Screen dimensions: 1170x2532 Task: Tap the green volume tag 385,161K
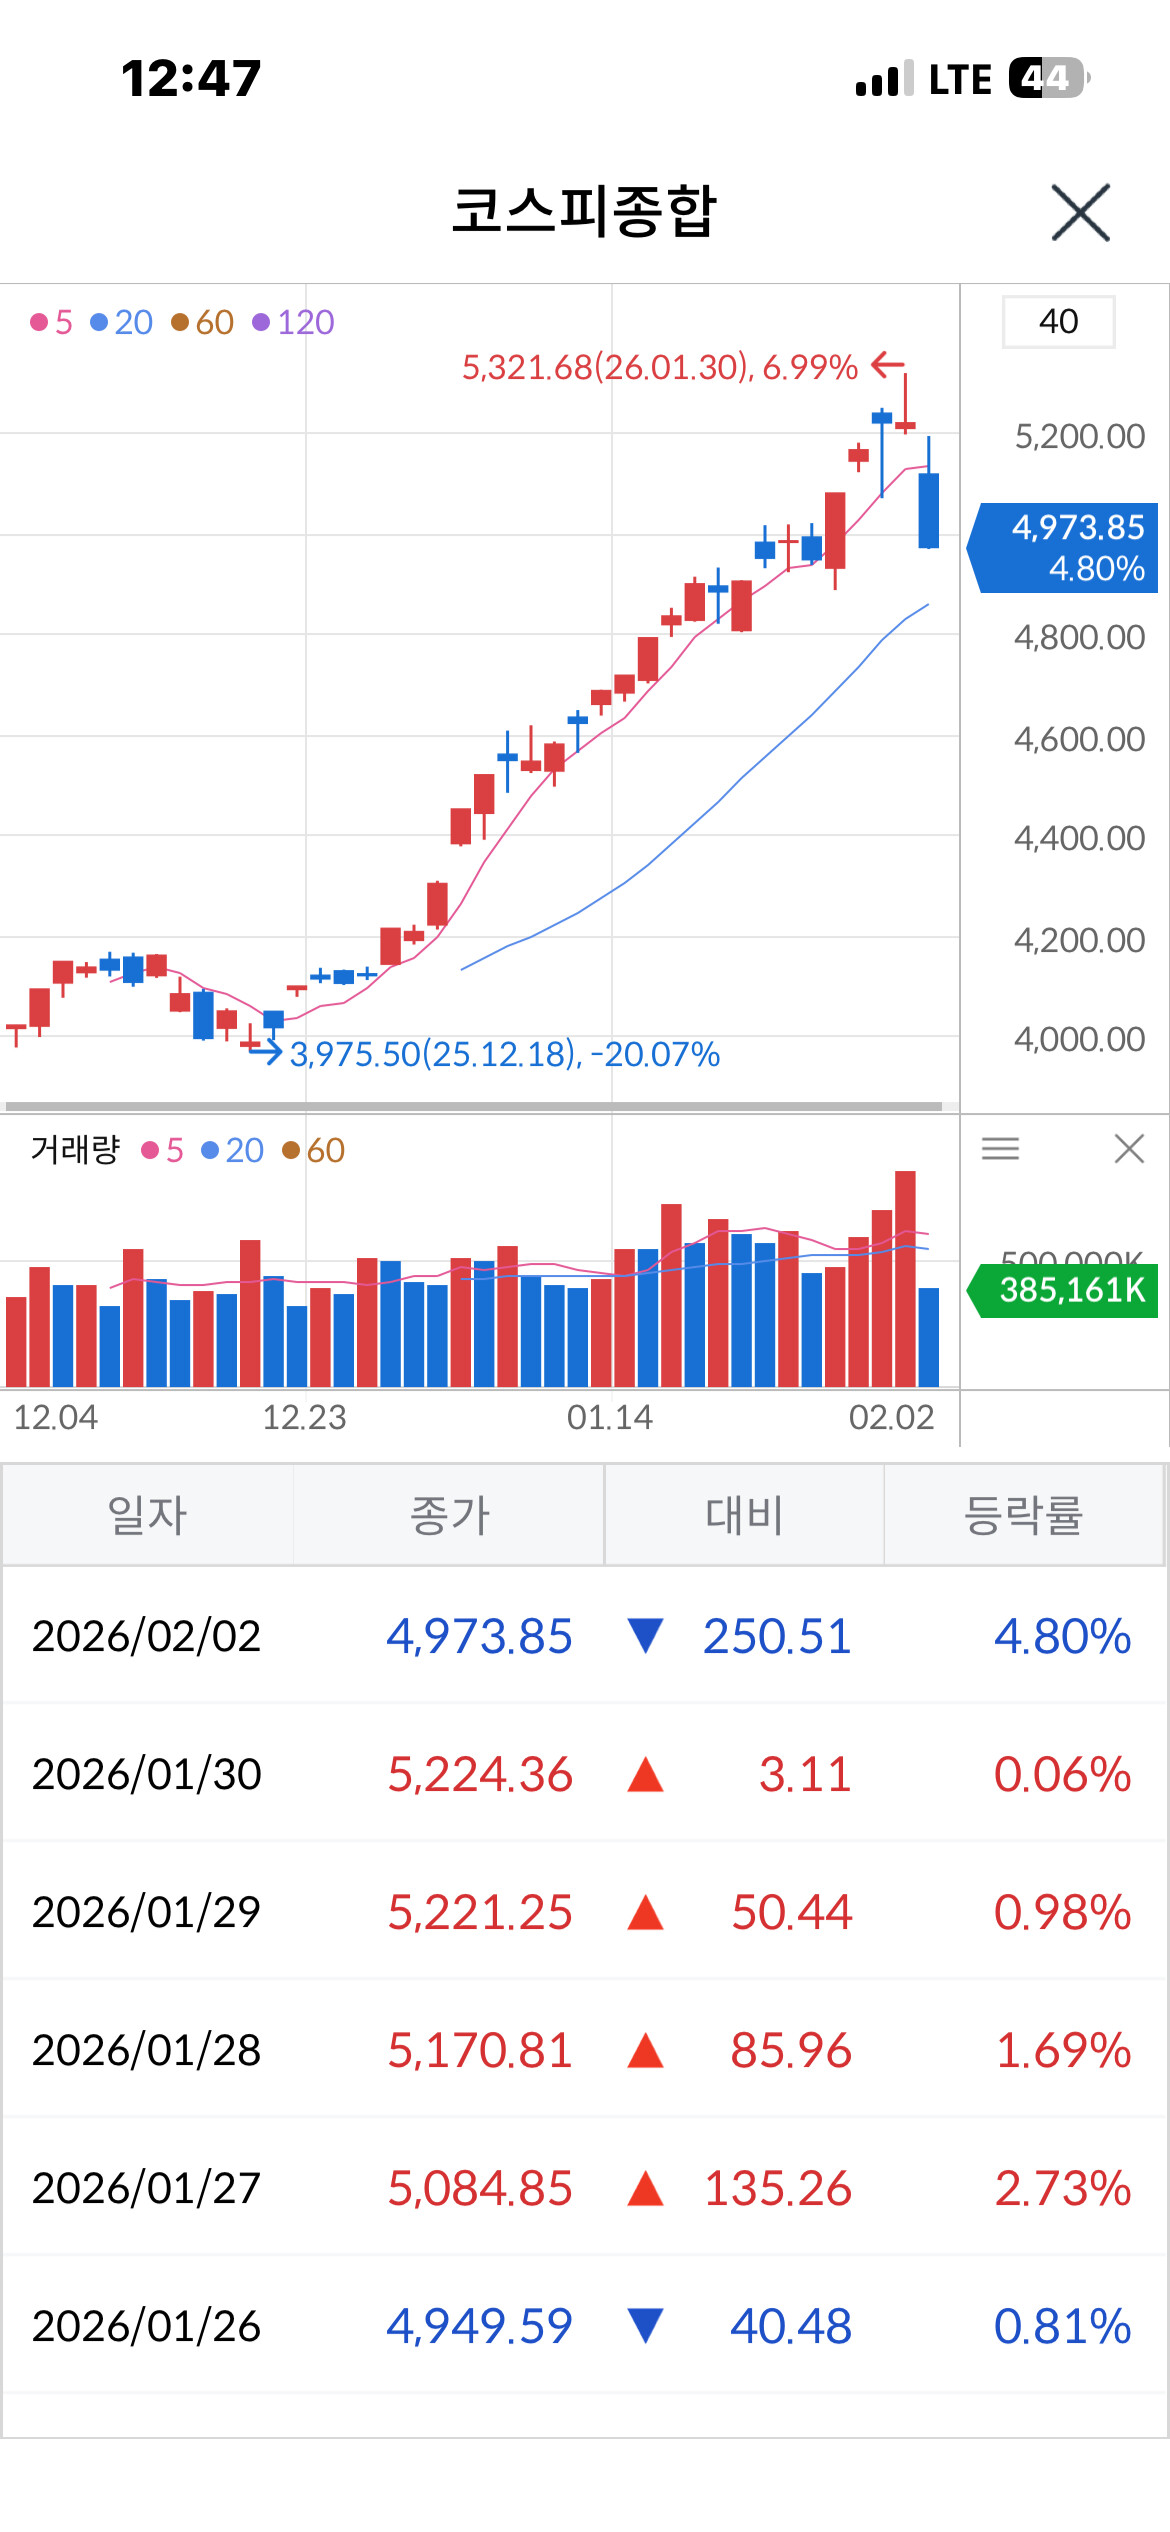[x=1063, y=1290]
